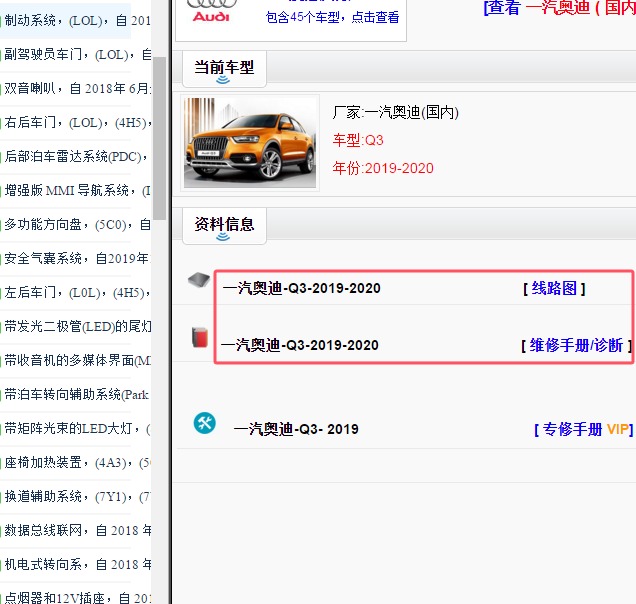Select 多功能方向盘，(5C0) list item

(x=76, y=224)
